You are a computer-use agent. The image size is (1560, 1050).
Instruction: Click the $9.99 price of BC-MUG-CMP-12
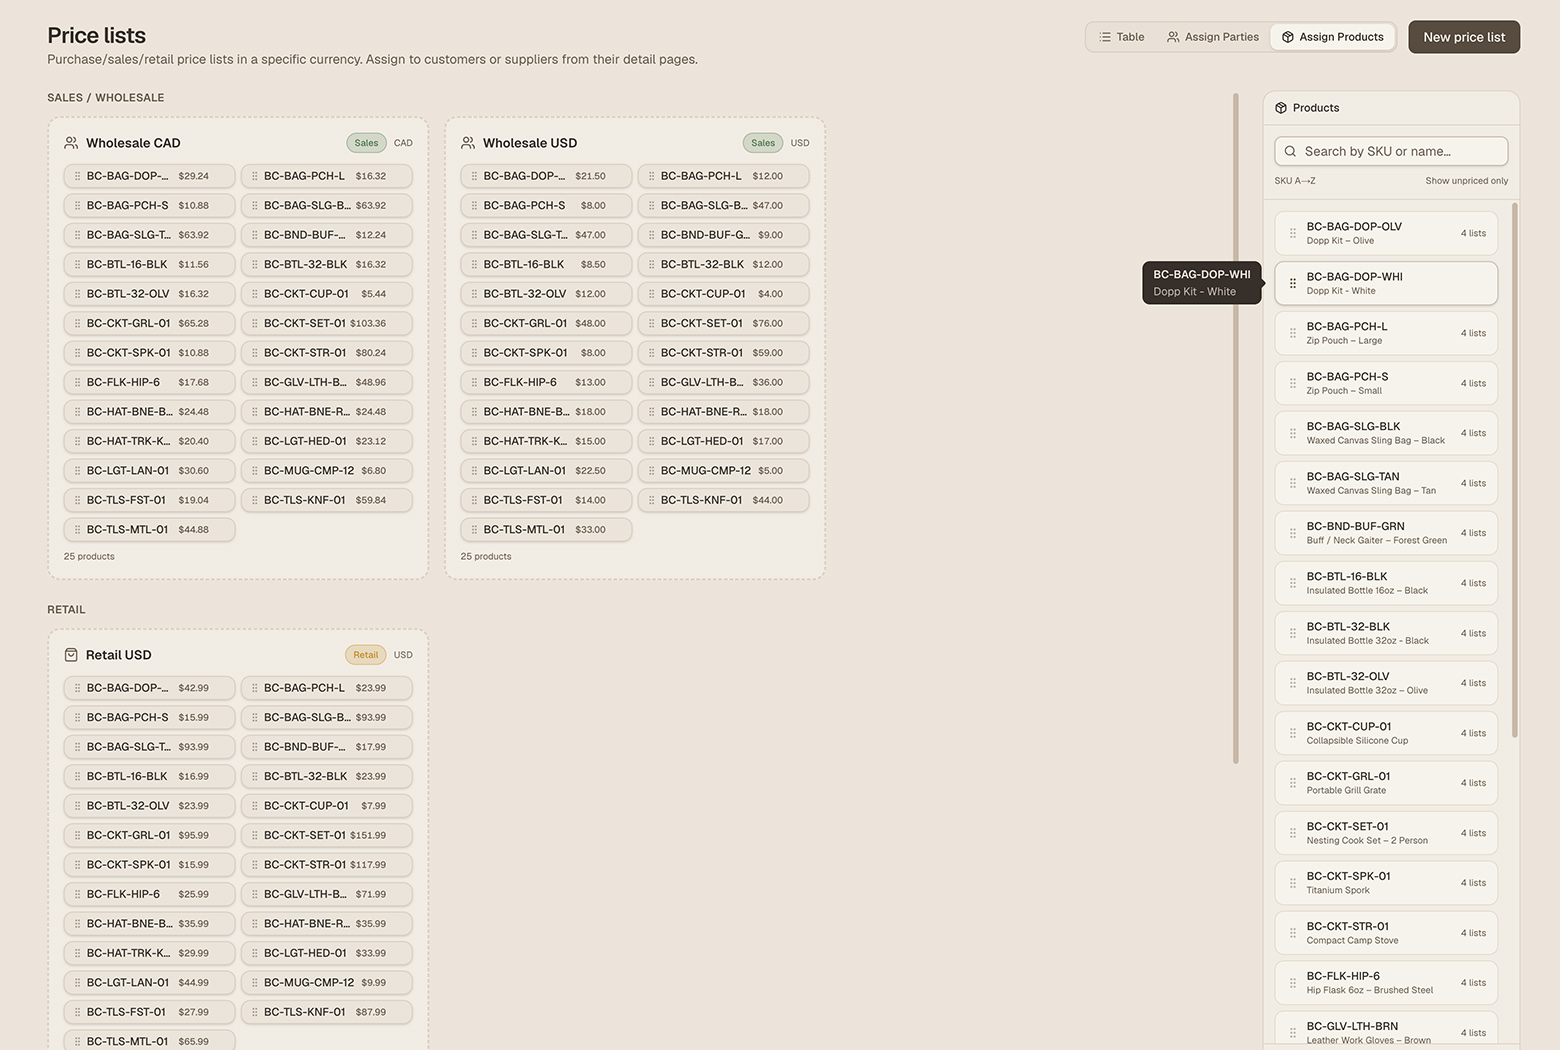coord(374,983)
